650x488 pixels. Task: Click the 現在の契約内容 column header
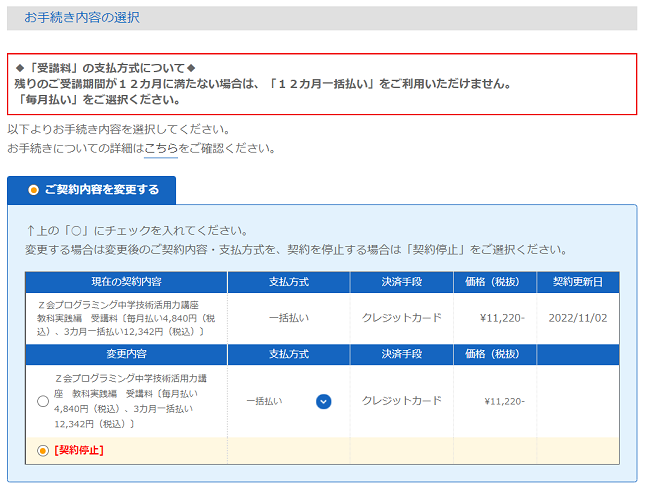(x=126, y=282)
